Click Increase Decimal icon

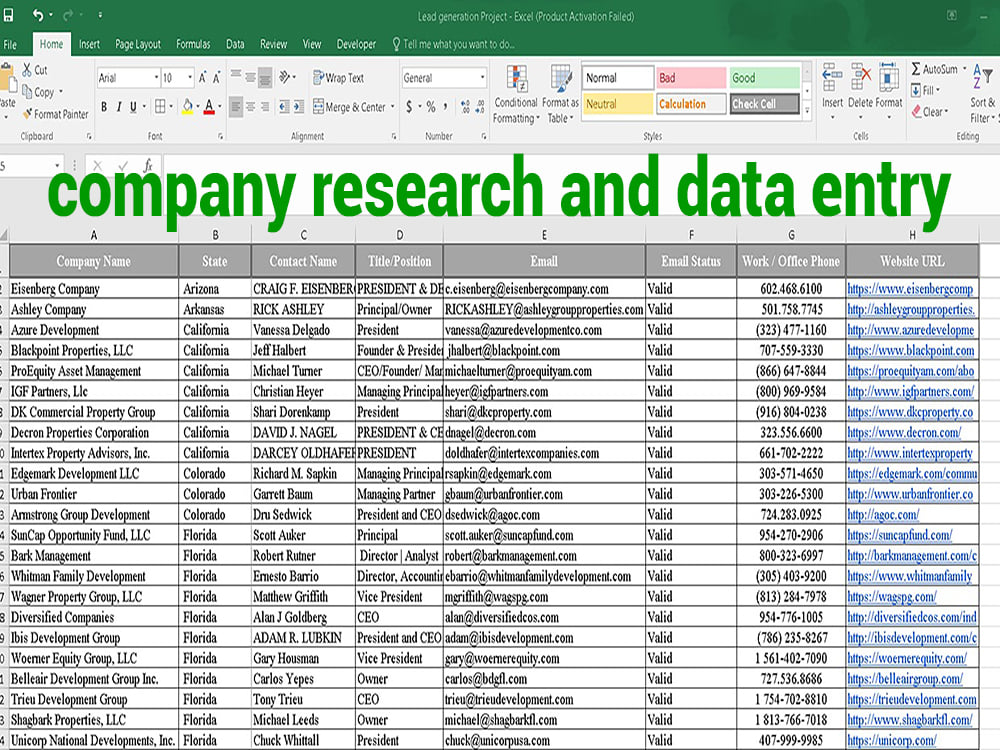click(x=465, y=107)
